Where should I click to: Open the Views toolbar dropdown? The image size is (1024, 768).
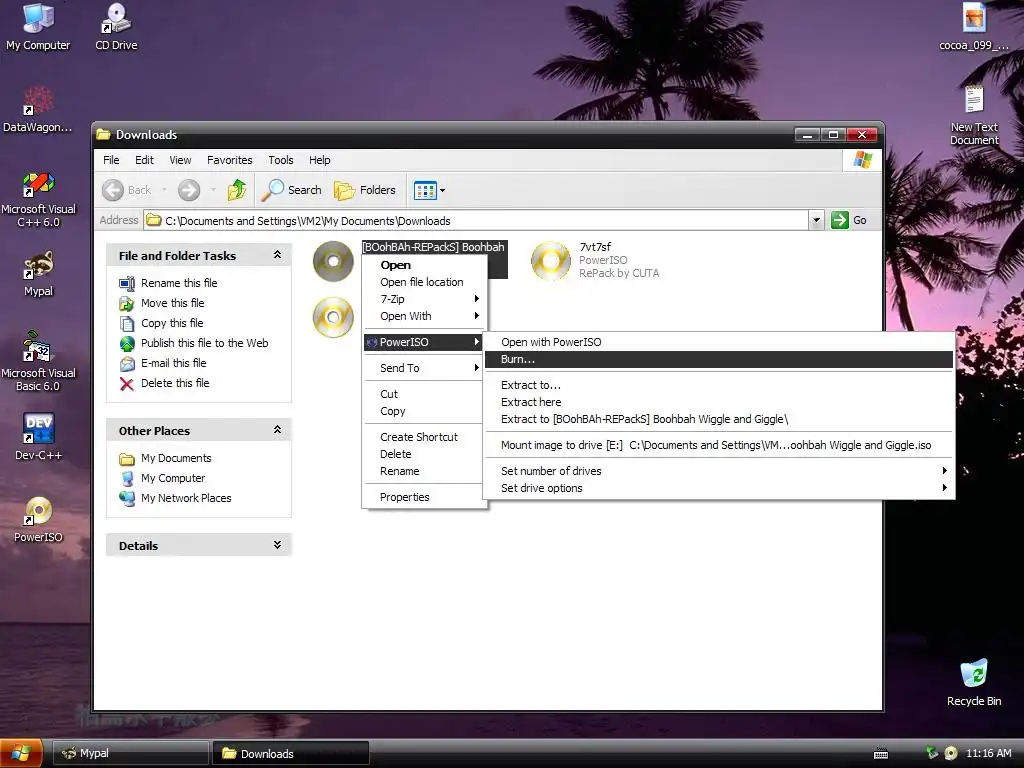pyautogui.click(x=429, y=190)
